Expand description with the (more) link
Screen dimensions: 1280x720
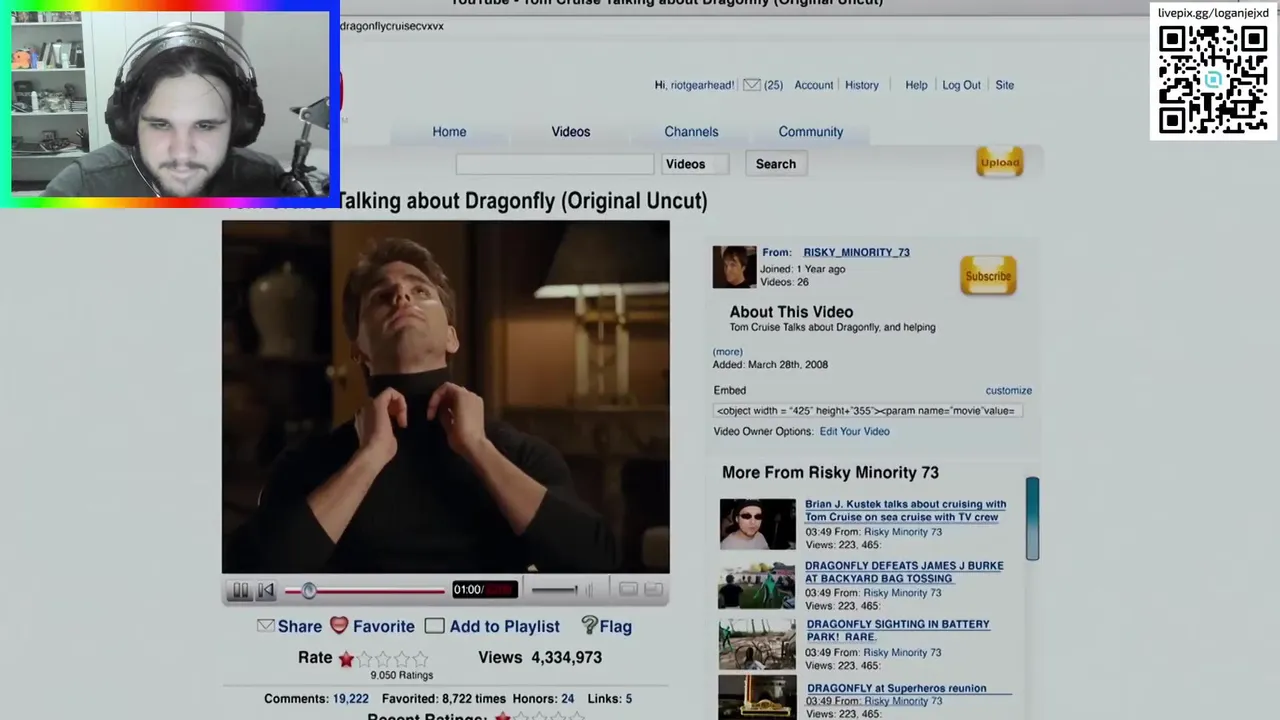[727, 352]
